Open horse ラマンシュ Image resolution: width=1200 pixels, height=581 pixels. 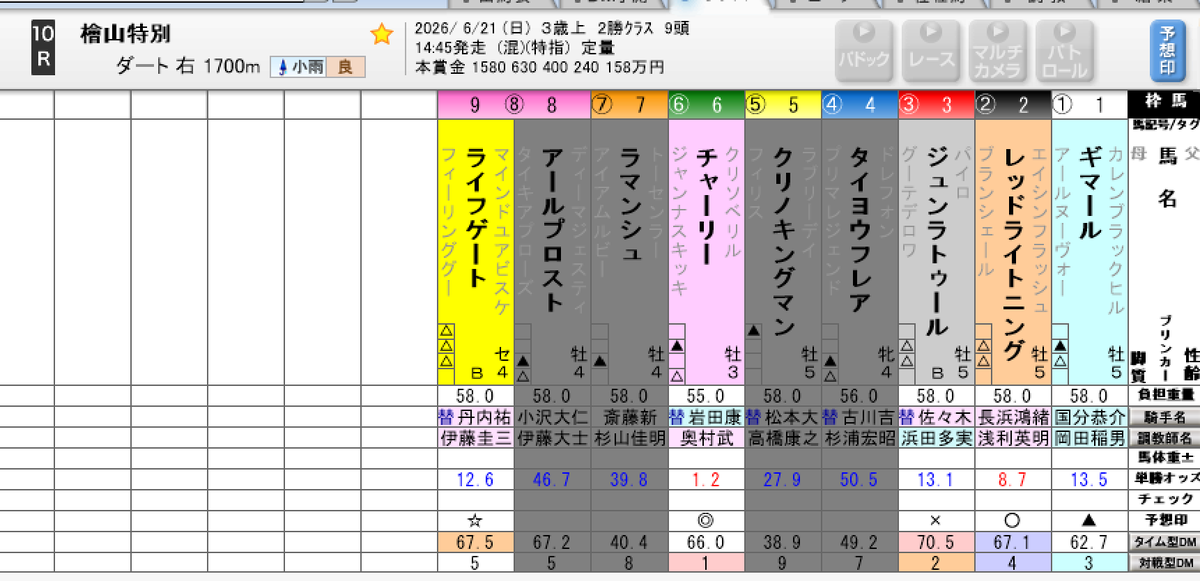[630, 205]
